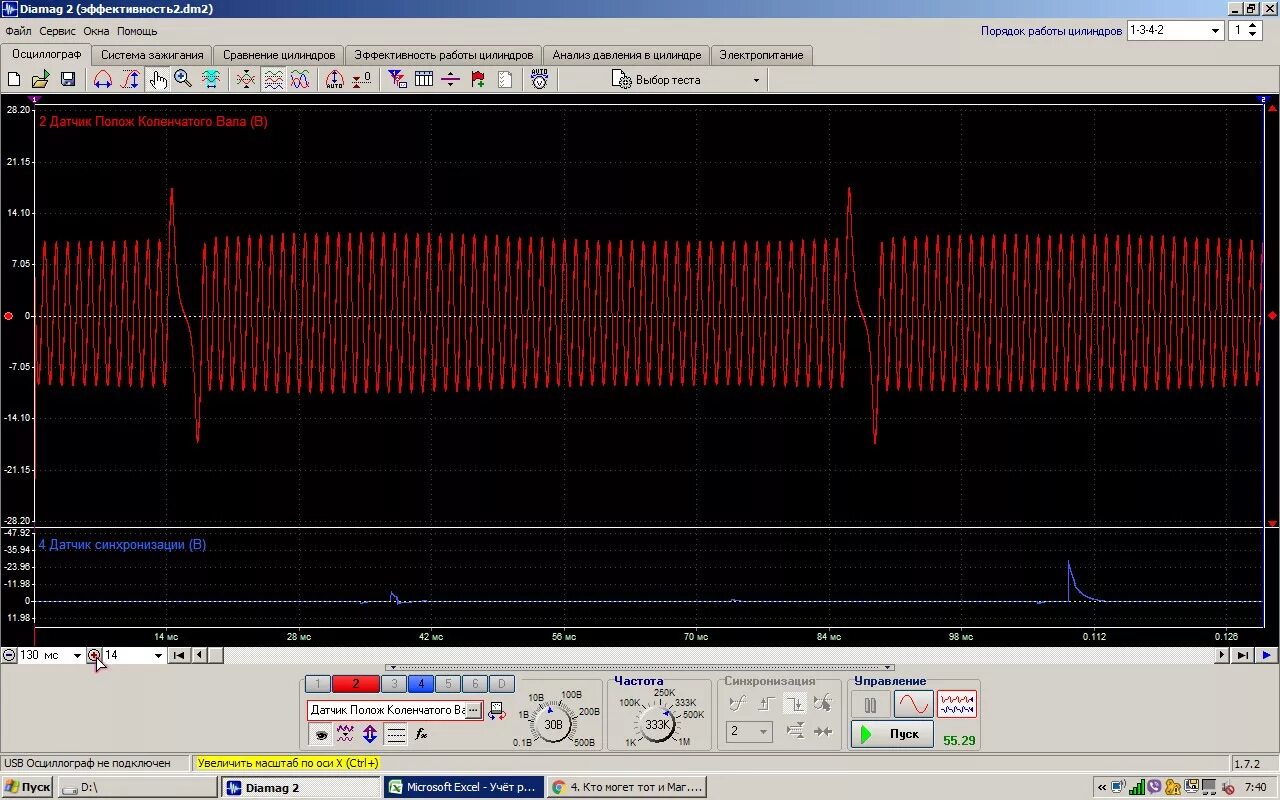Click the 30В voltage range knob
Viewport: 1280px width, 800px height.
tap(553, 724)
